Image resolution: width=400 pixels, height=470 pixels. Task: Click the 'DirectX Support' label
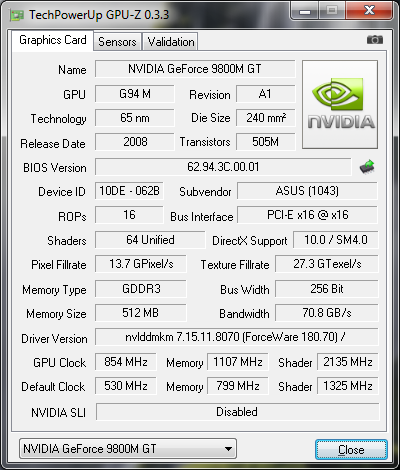click(x=250, y=241)
